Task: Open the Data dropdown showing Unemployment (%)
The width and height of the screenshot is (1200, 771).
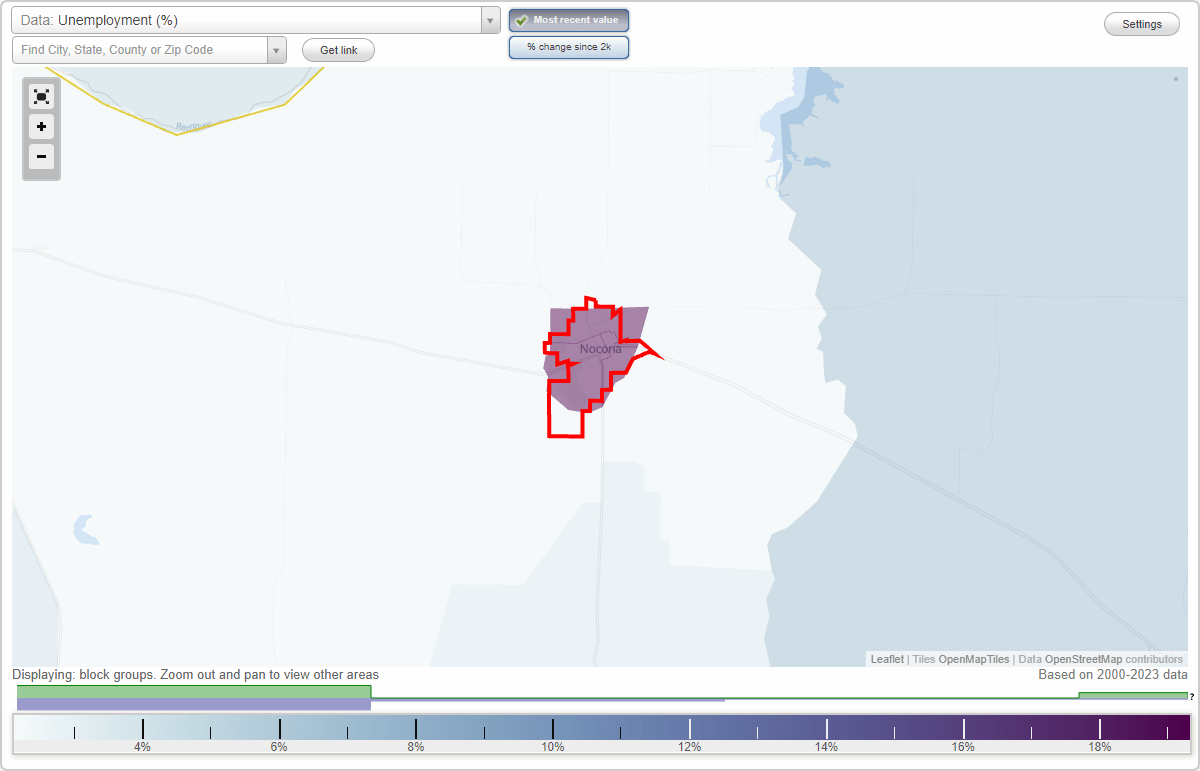Action: pyautogui.click(x=250, y=20)
